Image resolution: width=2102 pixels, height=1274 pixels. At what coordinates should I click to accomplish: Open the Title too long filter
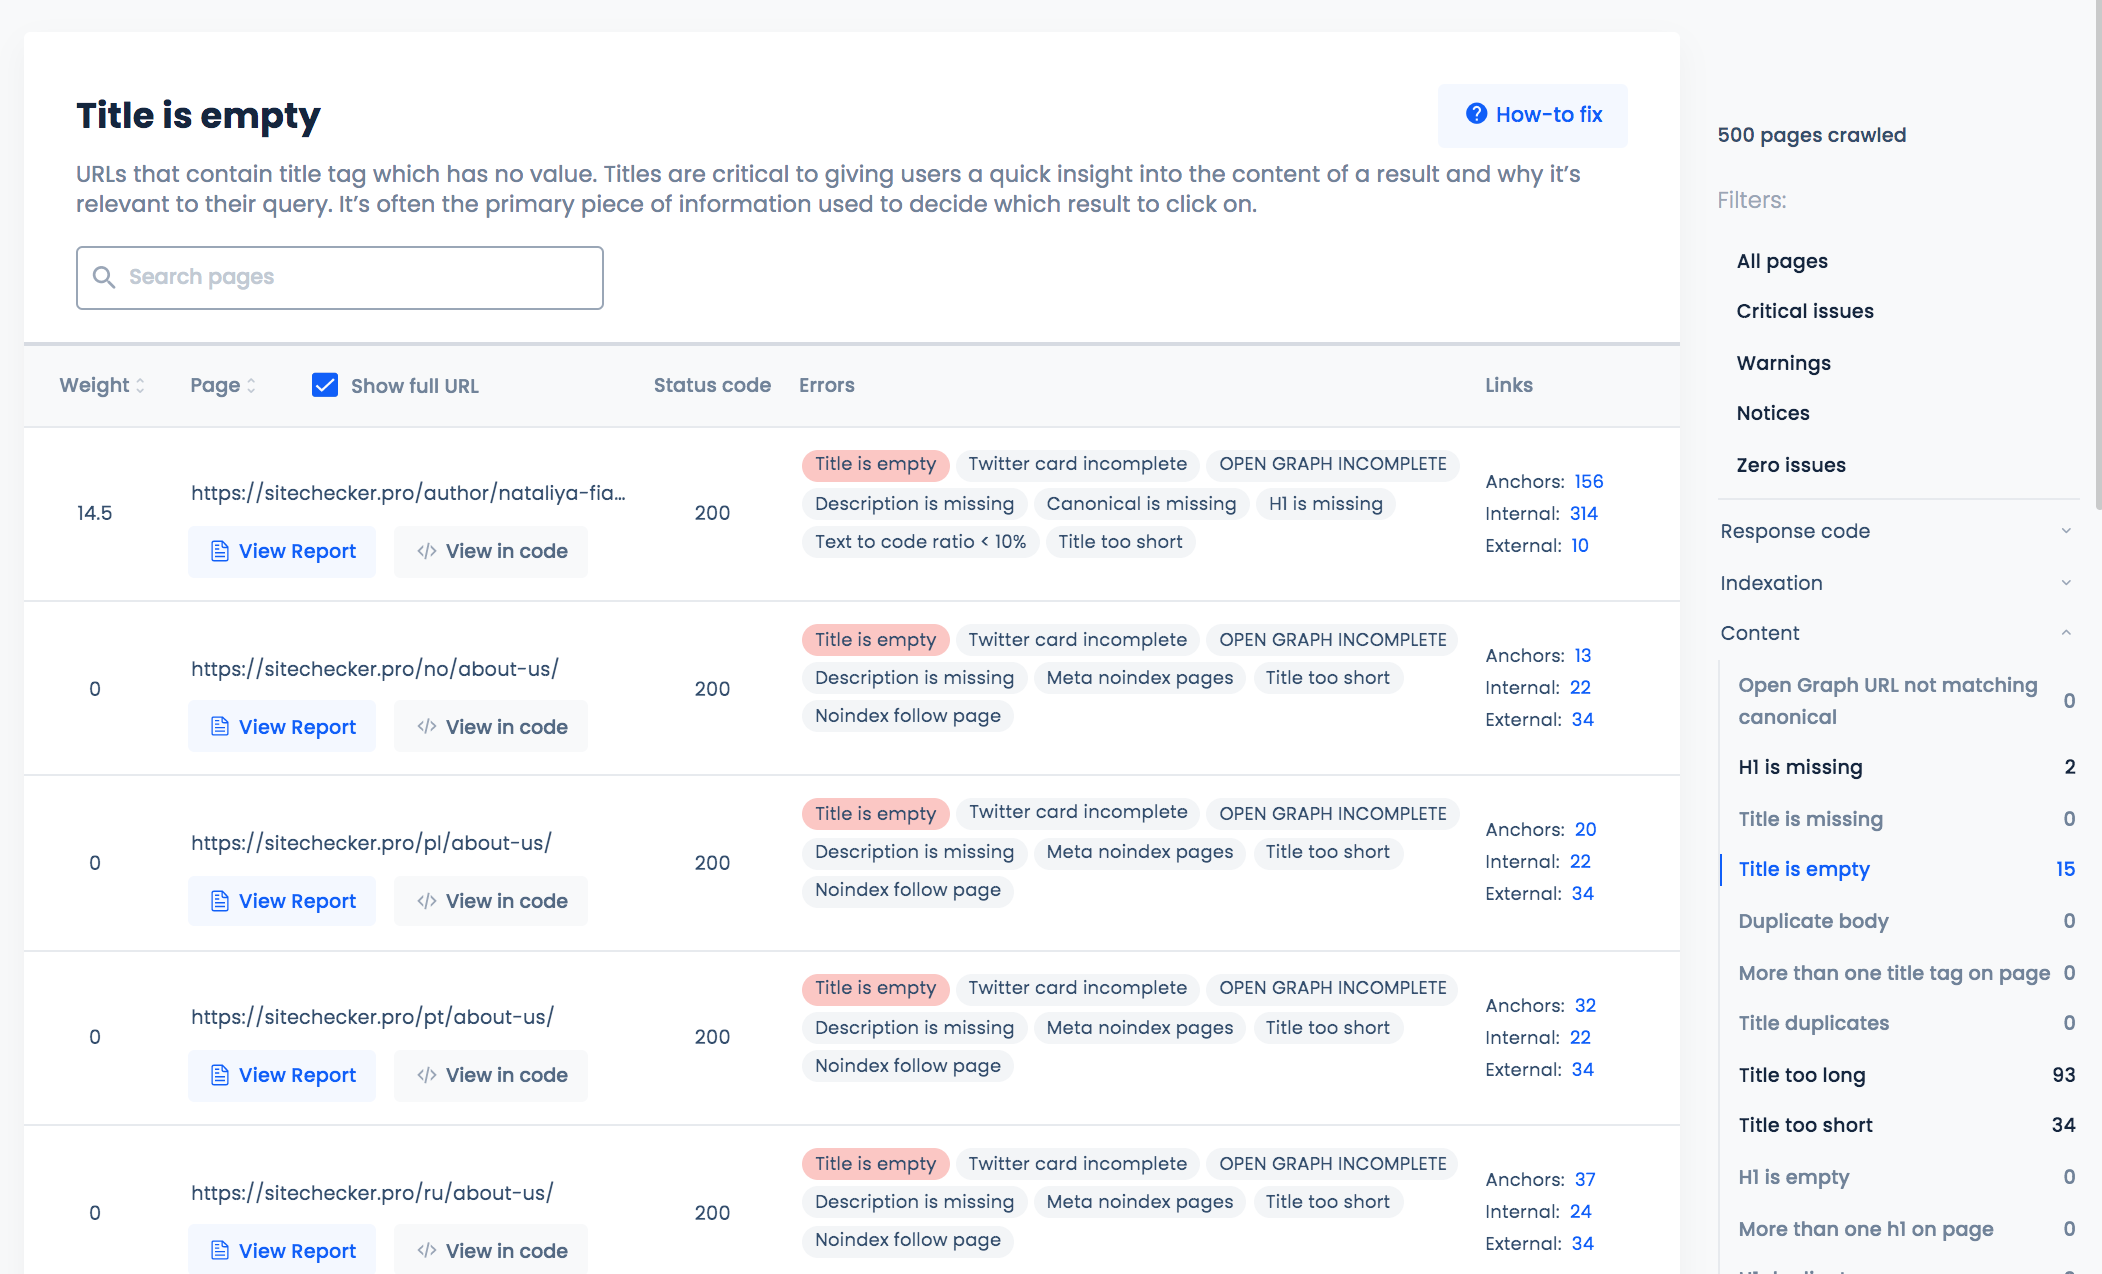1802,1075
